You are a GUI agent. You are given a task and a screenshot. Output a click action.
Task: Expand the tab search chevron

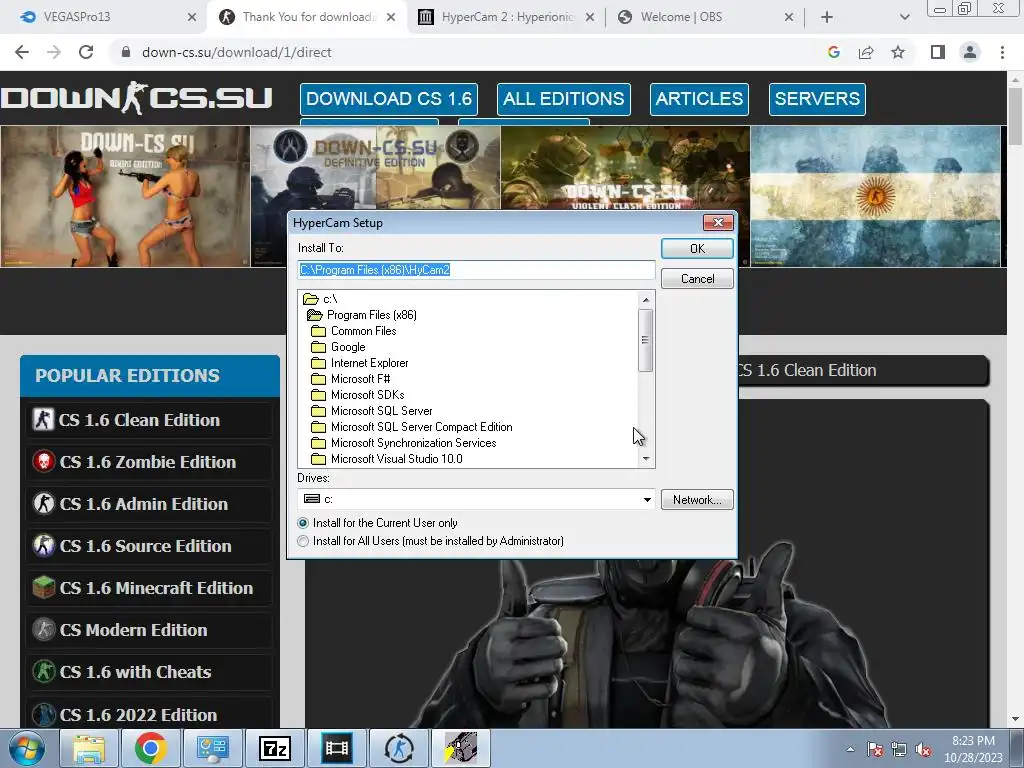click(x=904, y=17)
